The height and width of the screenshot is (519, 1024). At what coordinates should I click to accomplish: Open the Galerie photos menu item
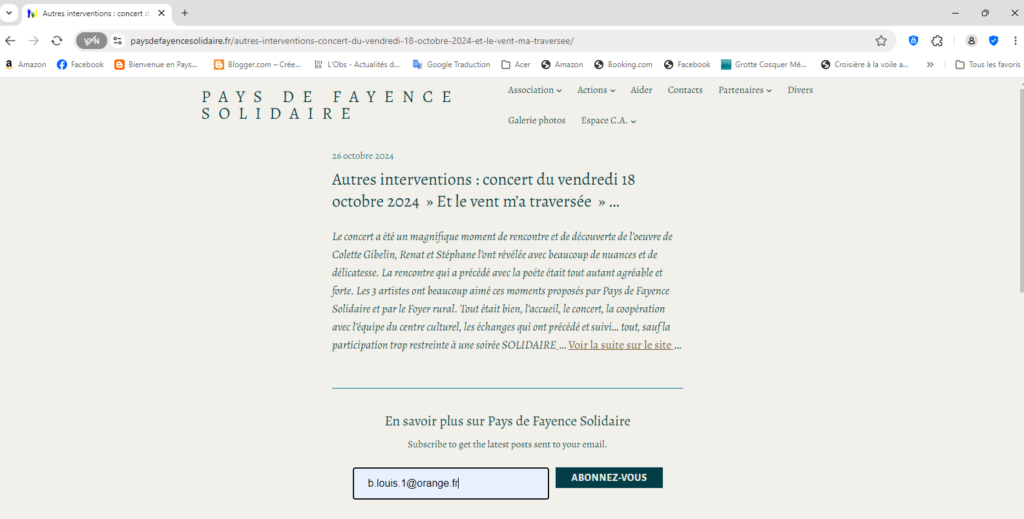point(536,121)
